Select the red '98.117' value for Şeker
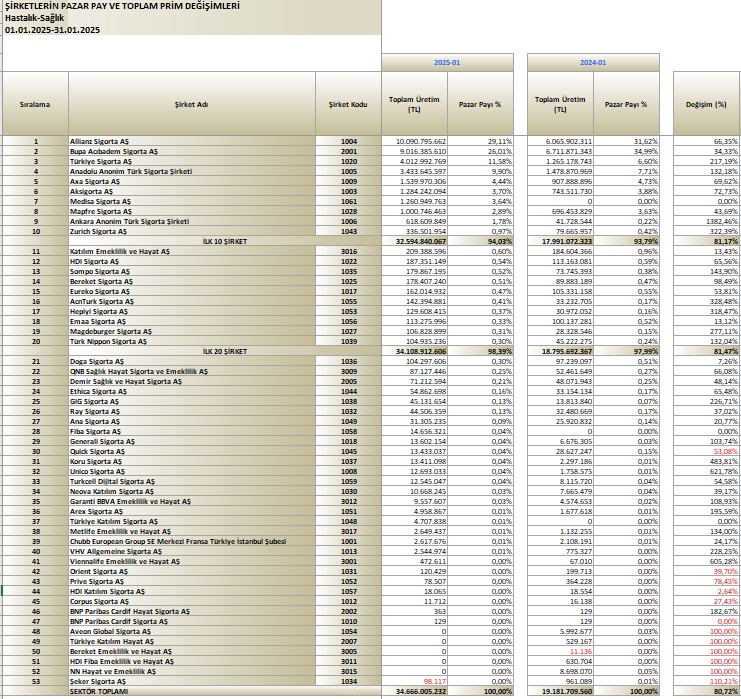 click(x=414, y=681)
